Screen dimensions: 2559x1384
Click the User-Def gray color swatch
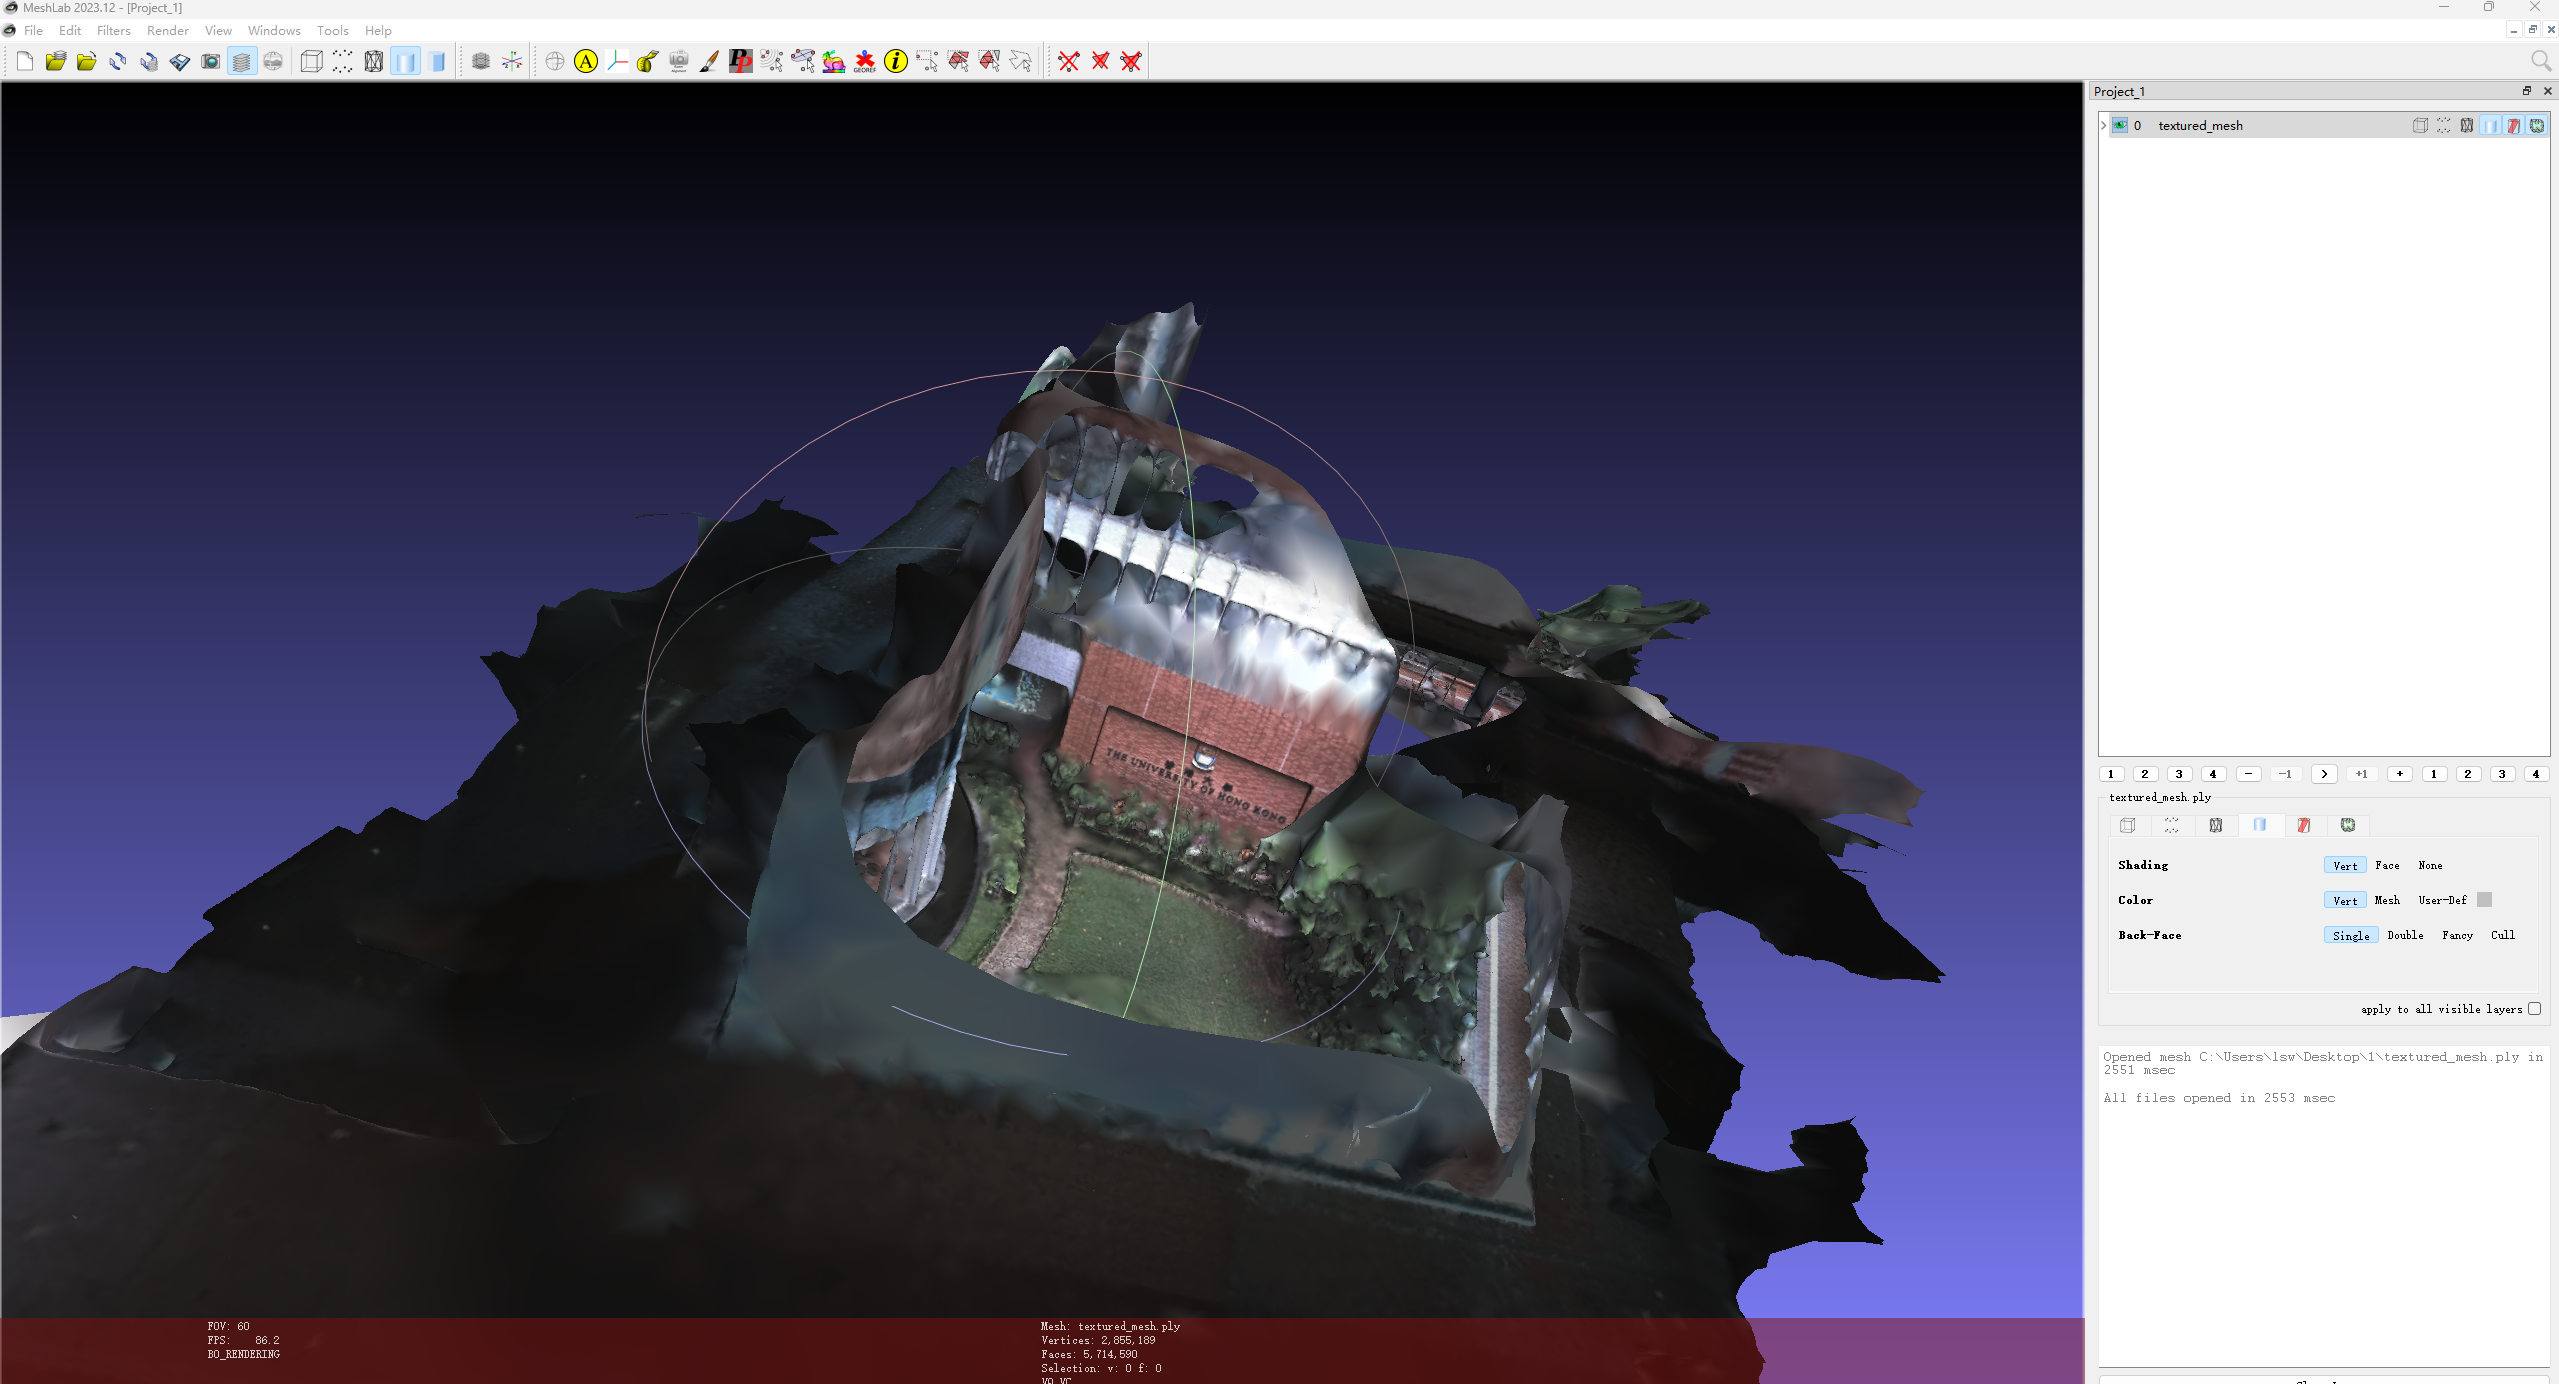2484,900
